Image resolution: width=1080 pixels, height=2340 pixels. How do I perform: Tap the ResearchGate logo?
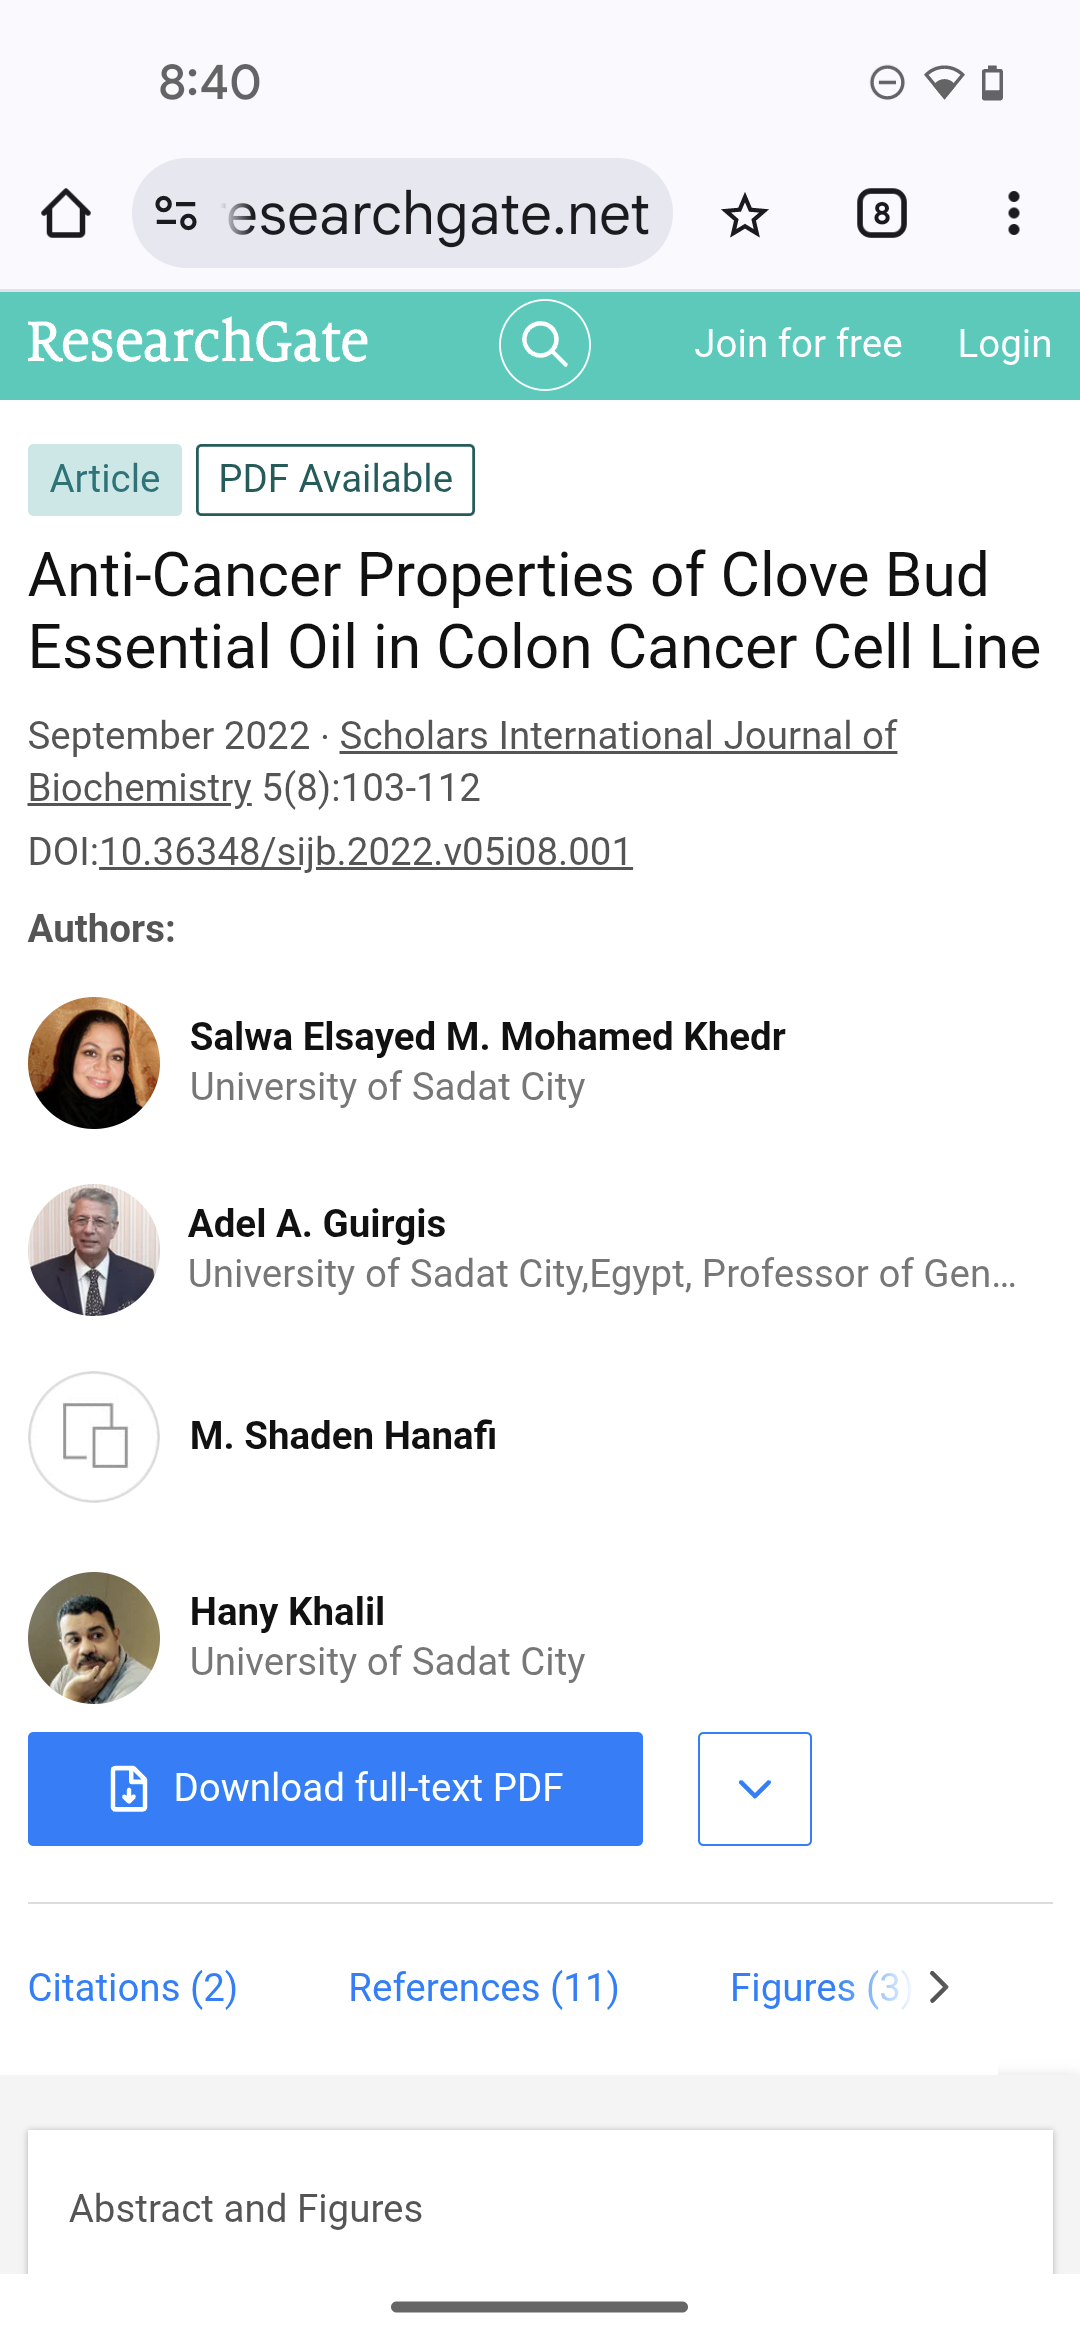point(198,343)
